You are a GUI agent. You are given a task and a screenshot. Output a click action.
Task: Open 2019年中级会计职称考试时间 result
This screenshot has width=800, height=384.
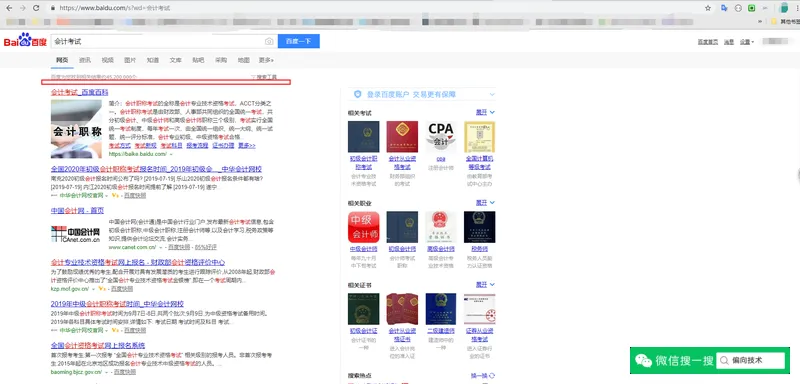(x=117, y=304)
